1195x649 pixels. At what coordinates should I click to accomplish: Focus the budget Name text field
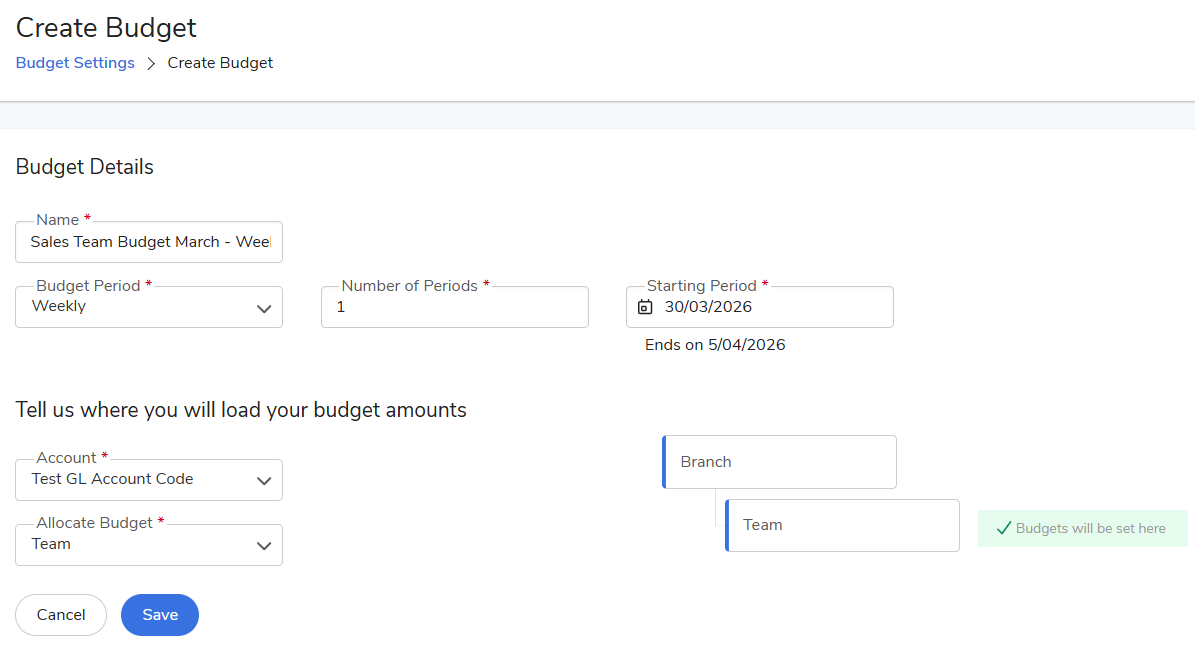coord(149,242)
